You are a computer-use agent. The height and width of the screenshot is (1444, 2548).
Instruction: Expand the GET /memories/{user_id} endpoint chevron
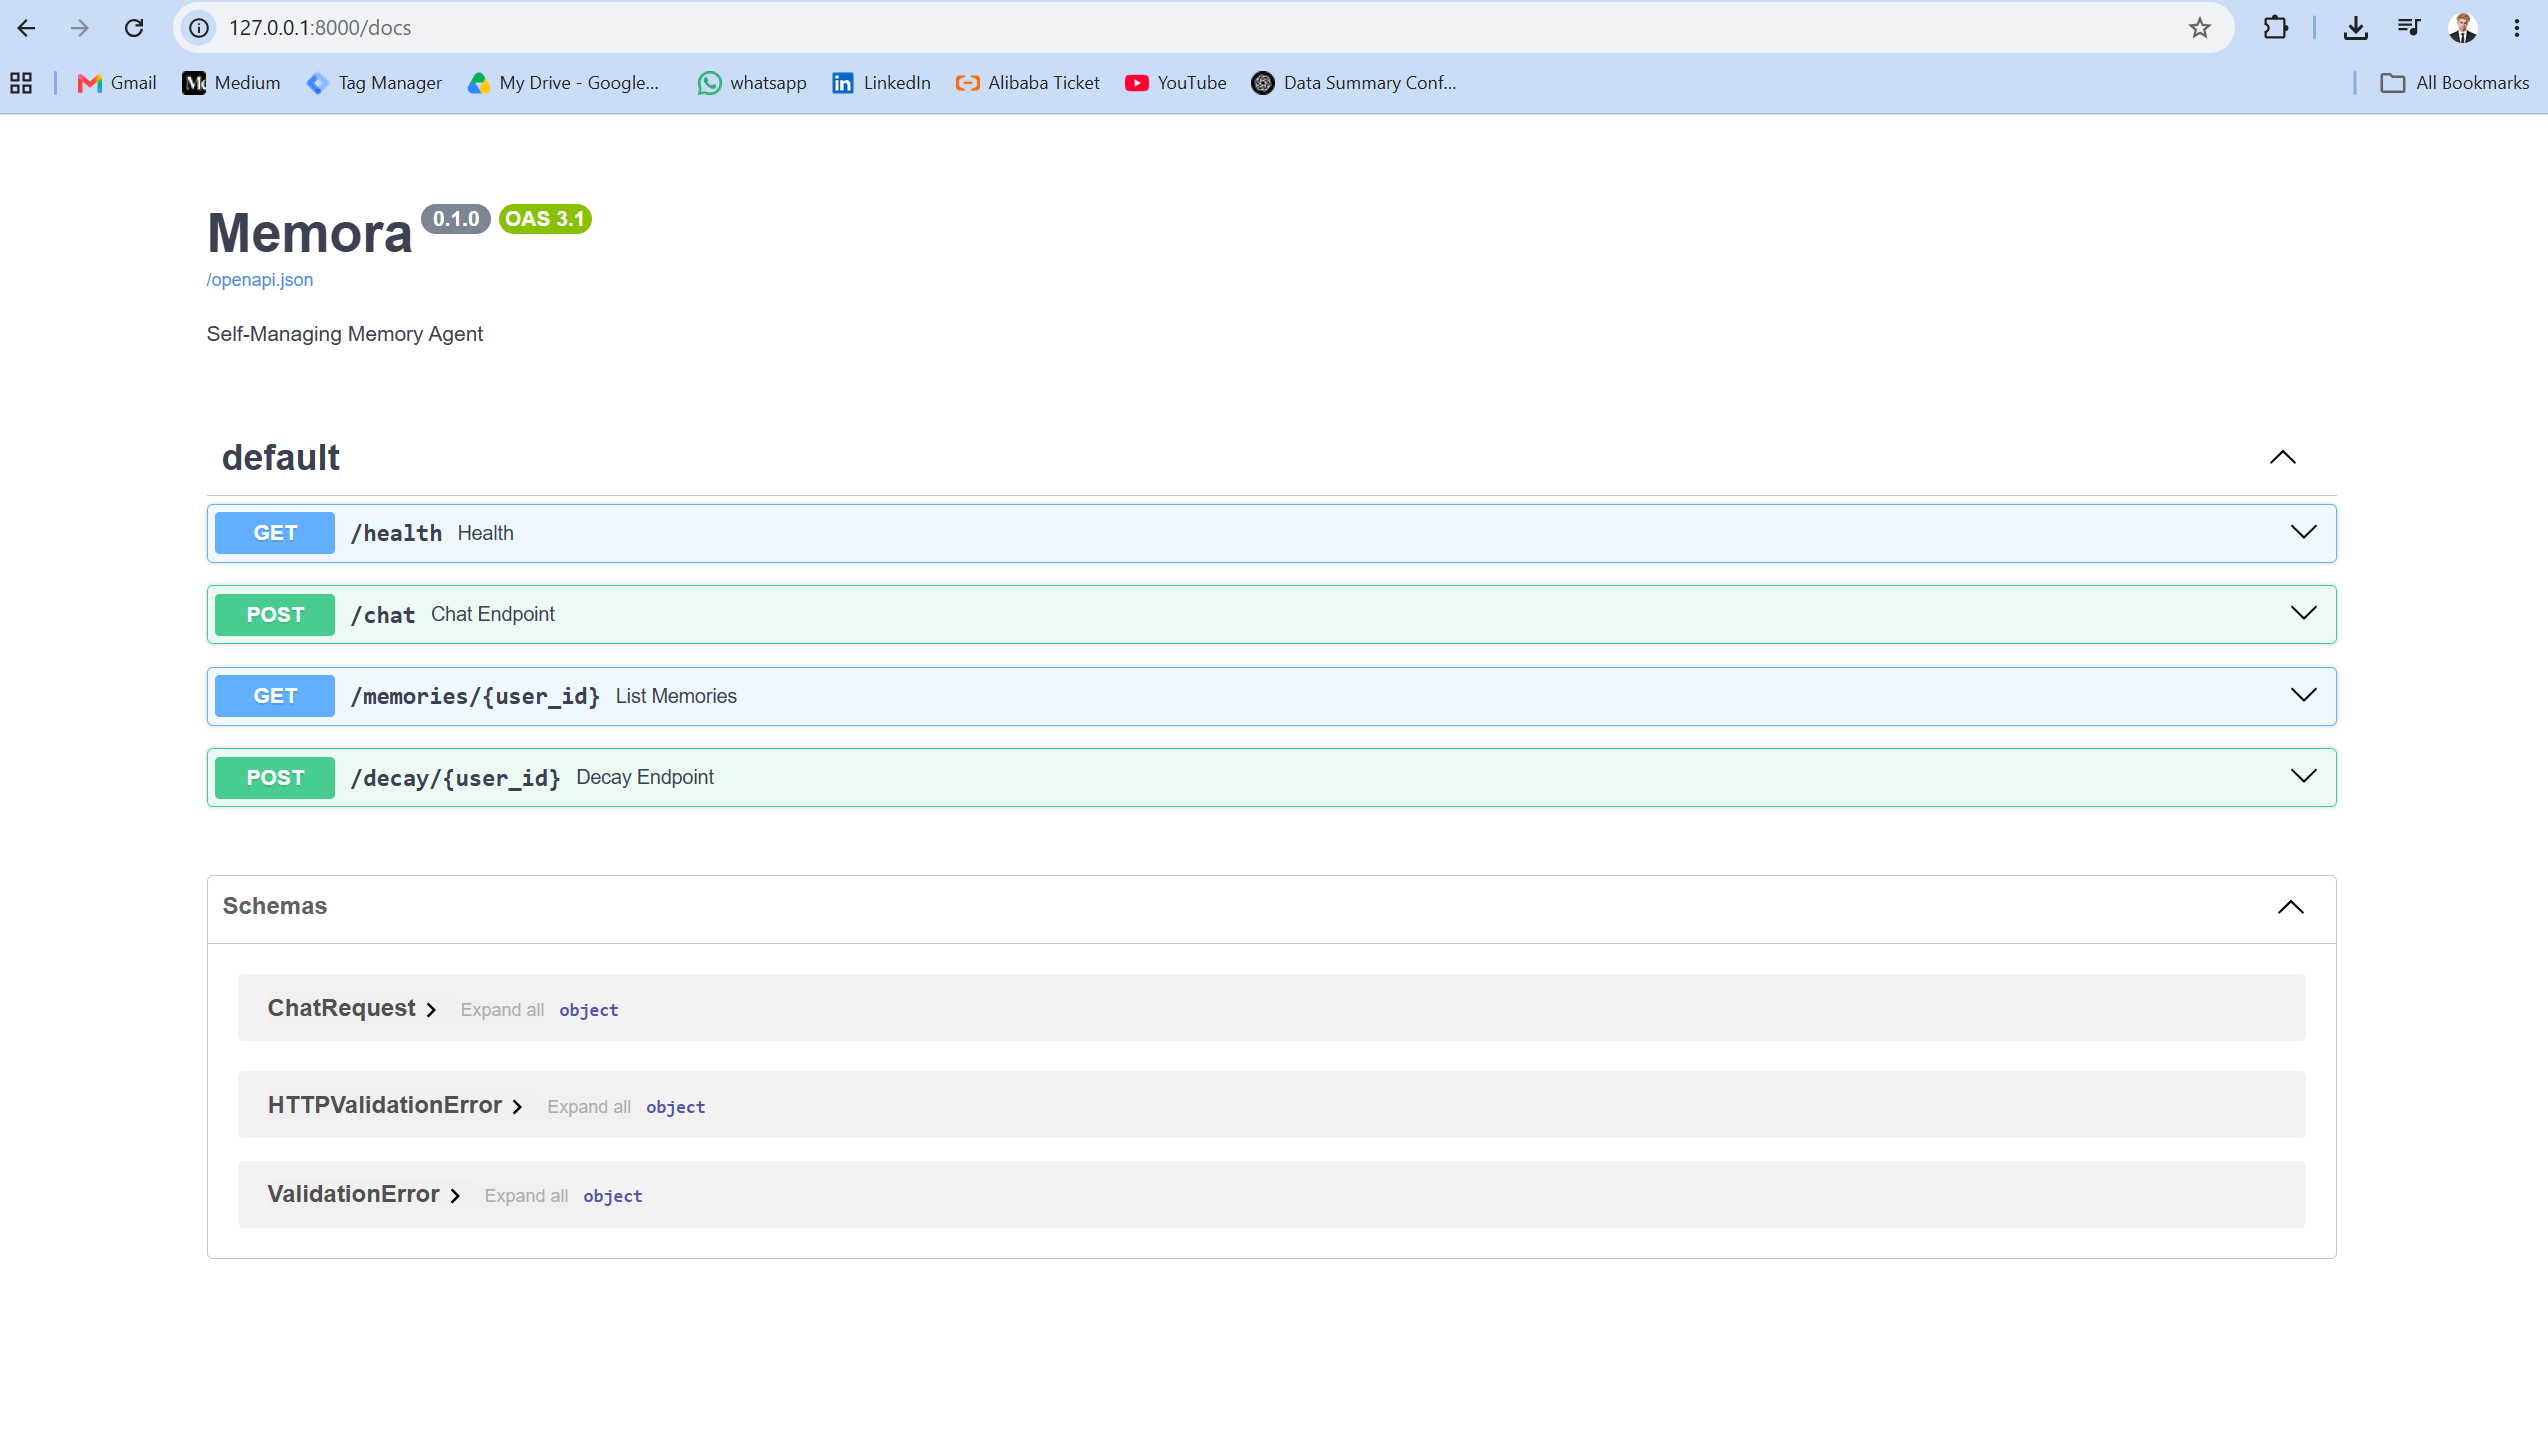click(x=2304, y=695)
